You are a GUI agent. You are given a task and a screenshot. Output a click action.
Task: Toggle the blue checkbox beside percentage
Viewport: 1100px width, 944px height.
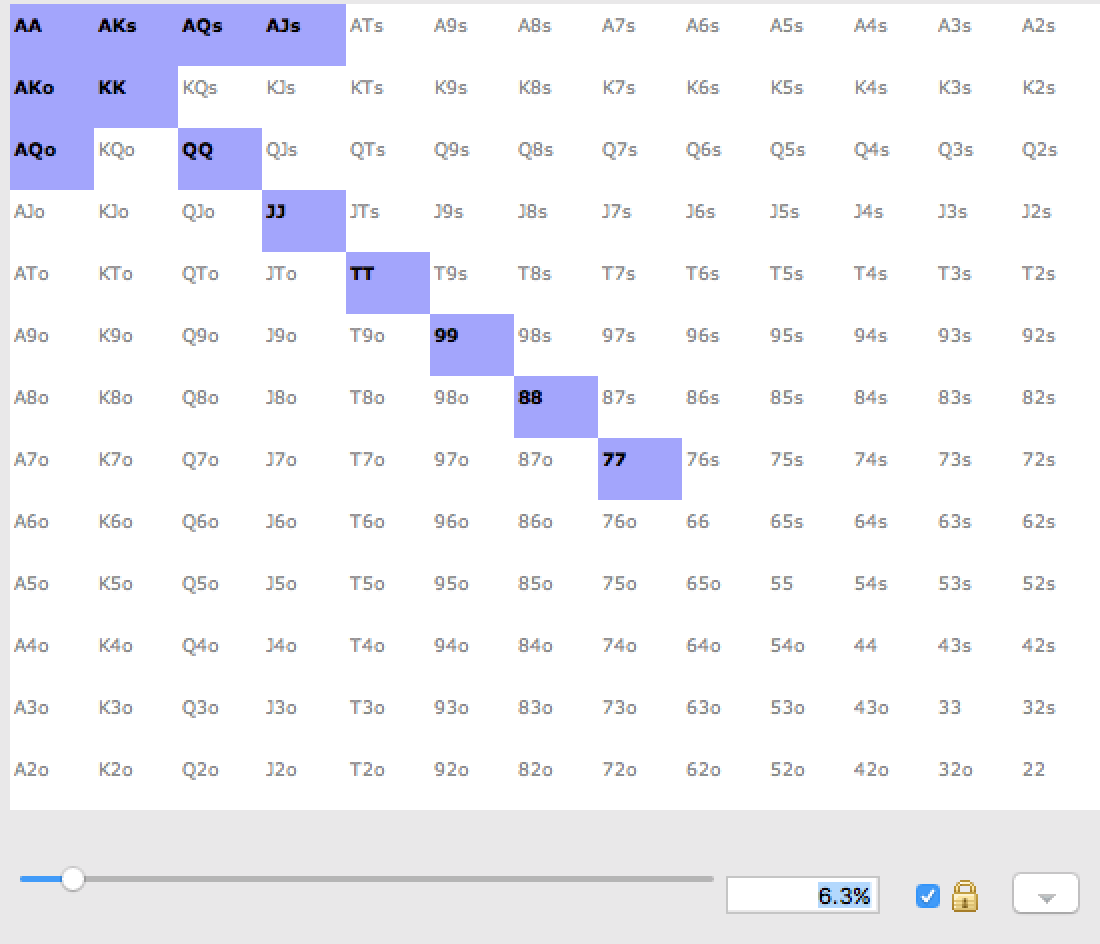927,896
